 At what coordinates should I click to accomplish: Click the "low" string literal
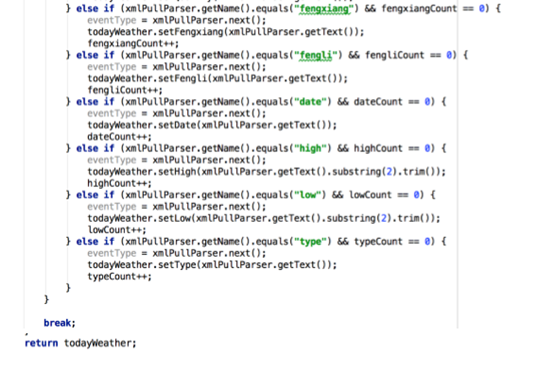click(307, 195)
